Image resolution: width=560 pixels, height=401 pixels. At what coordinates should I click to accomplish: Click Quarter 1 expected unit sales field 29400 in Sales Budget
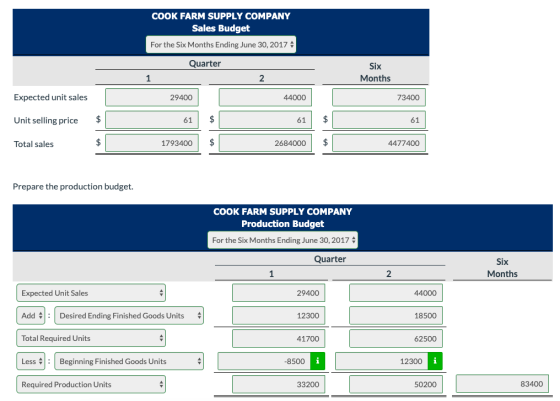tap(152, 97)
